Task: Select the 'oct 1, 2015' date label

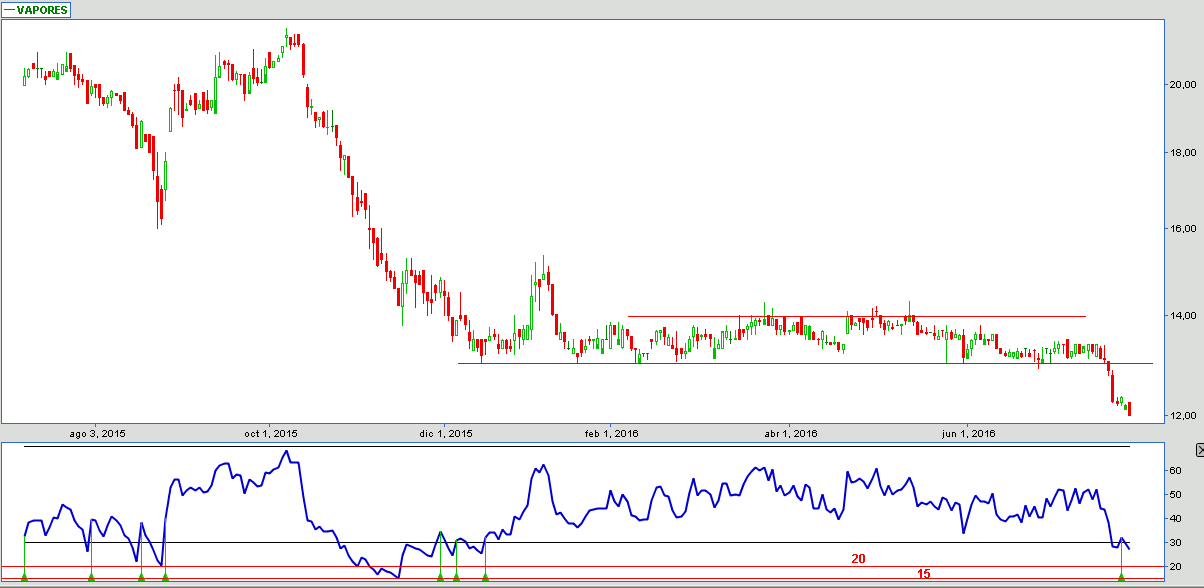Action: pos(270,433)
